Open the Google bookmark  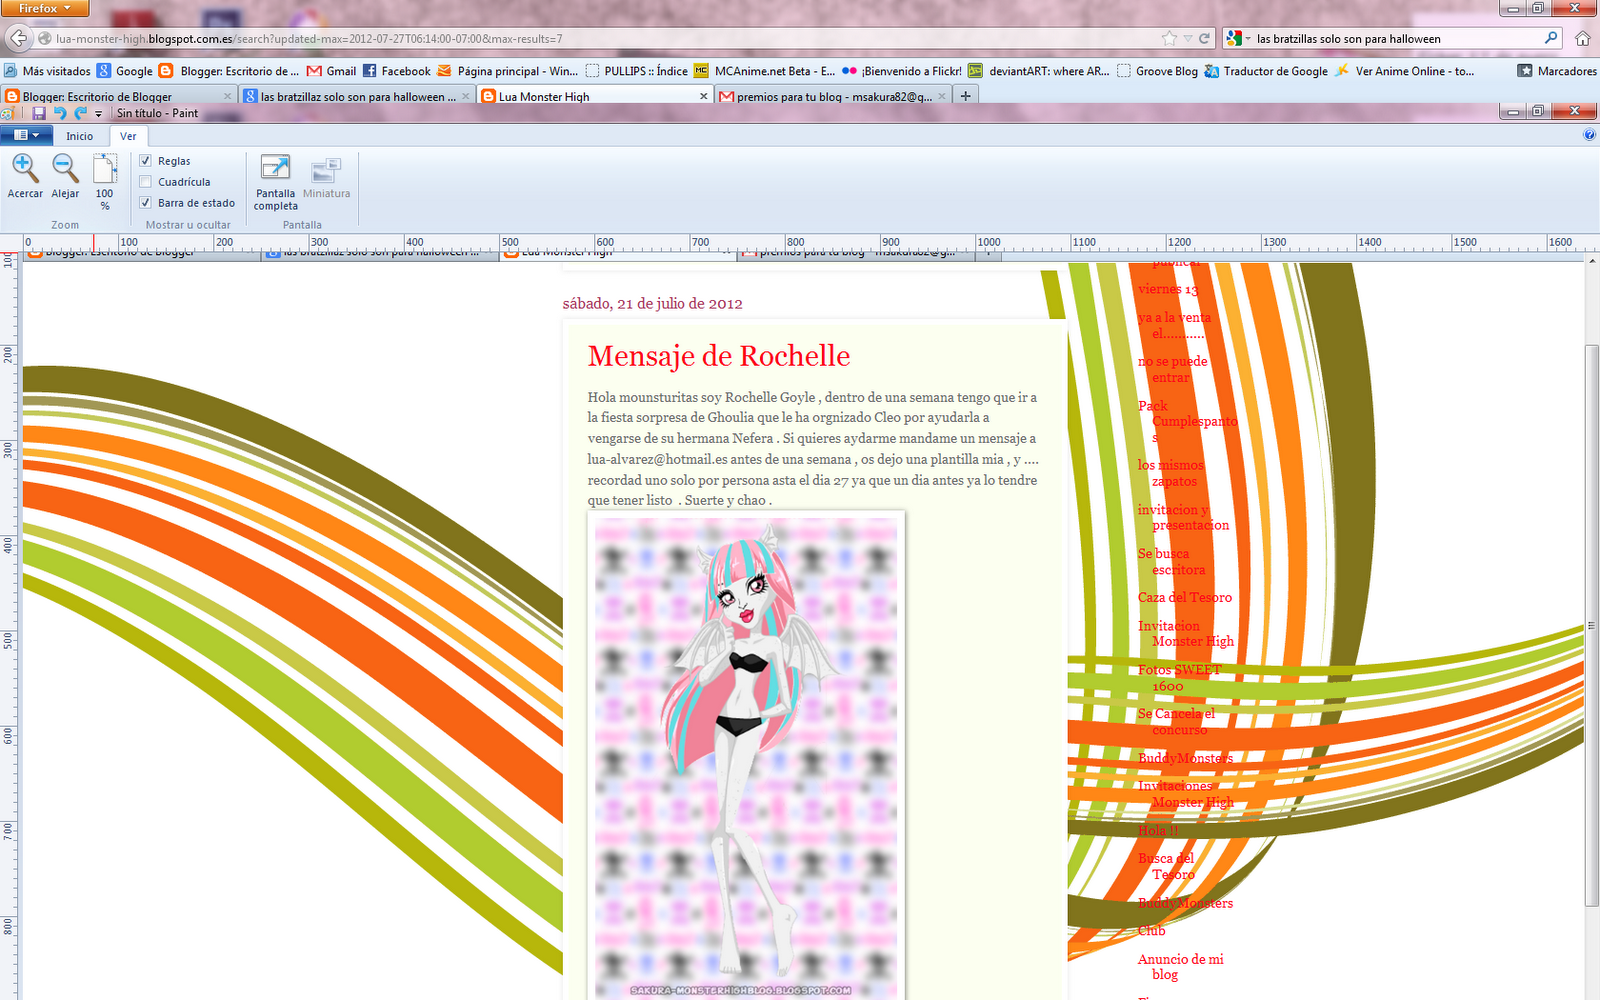coord(125,71)
